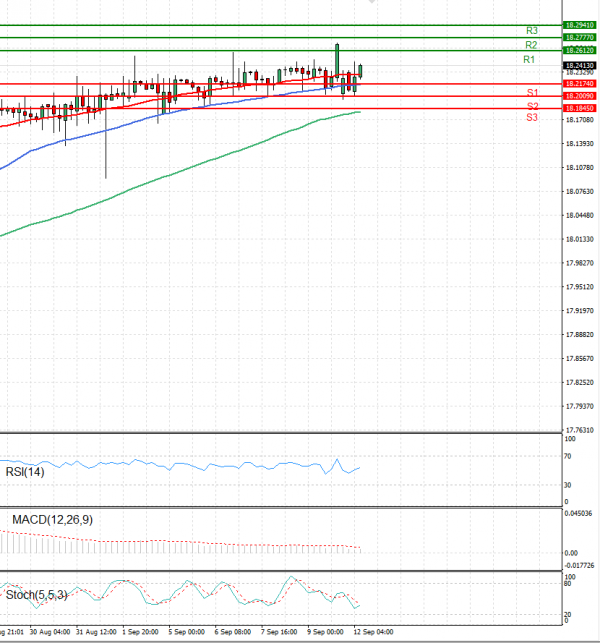Click the R3 resistance label
This screenshot has width=600, height=643.
[x=532, y=31]
